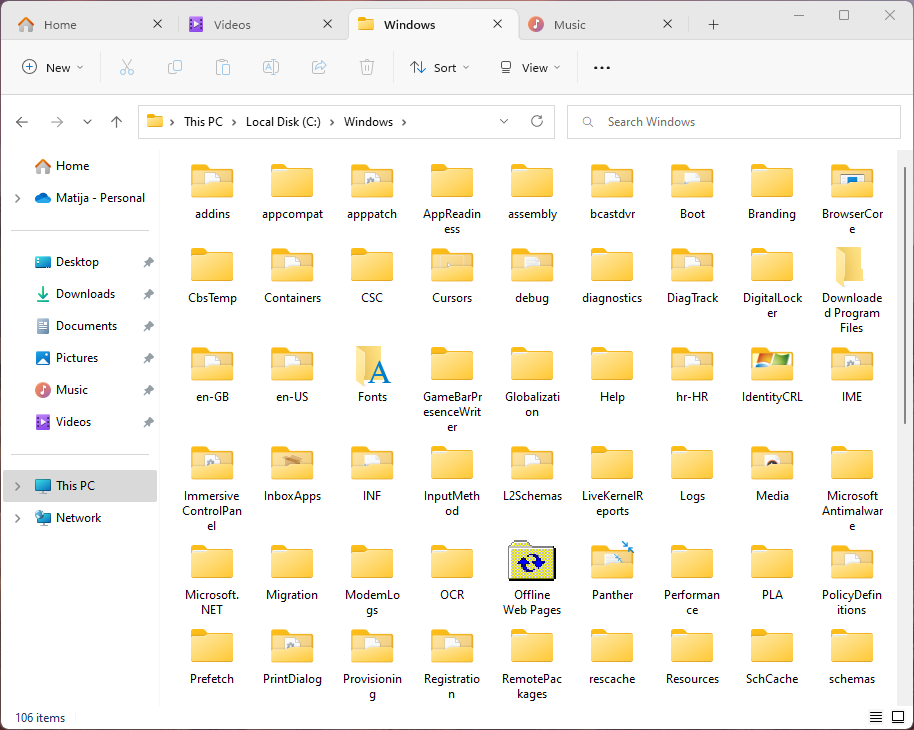Expand address bar history dropdown
The height and width of the screenshot is (730, 914).
pos(504,121)
